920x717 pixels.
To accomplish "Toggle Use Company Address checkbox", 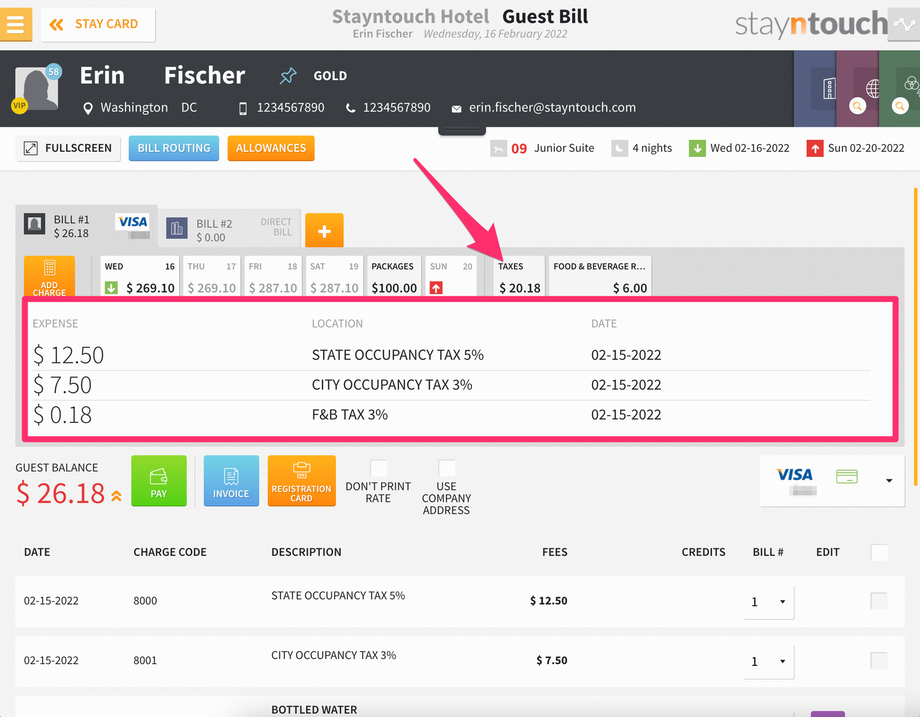I will click(447, 468).
